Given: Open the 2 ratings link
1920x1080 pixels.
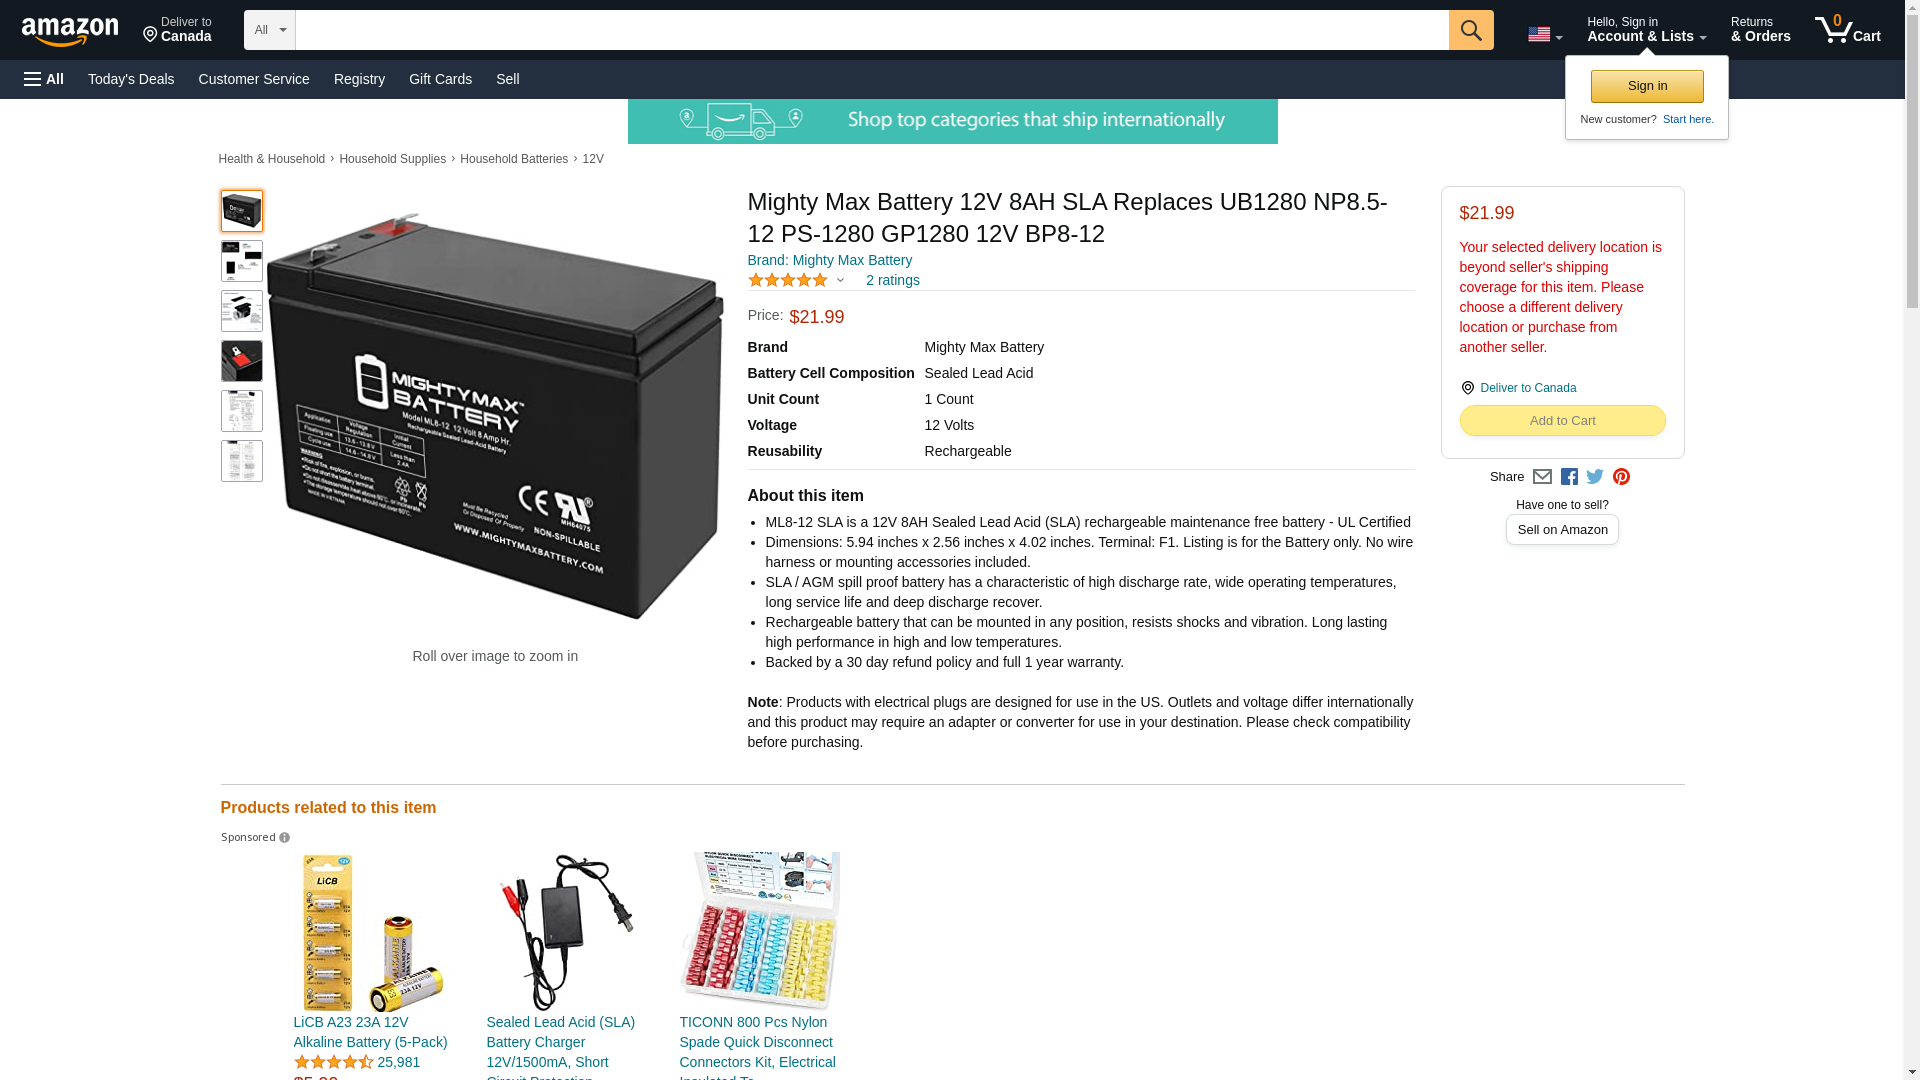Looking at the screenshot, I should 892,281.
